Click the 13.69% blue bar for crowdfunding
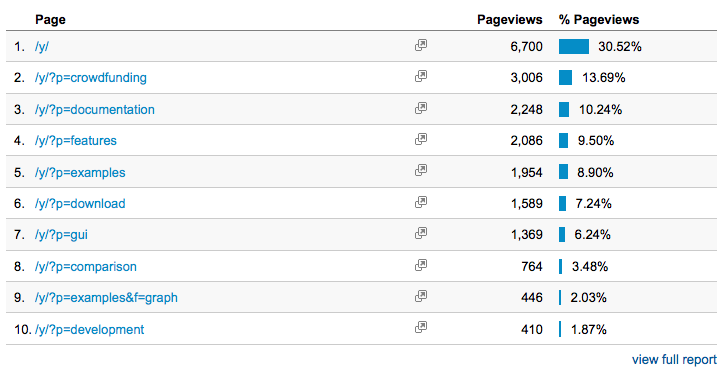Image resolution: width=720 pixels, height=371 pixels. coord(565,78)
